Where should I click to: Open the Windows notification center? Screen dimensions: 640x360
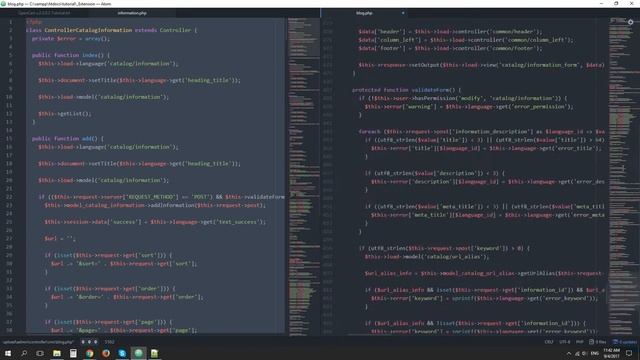coord(629,353)
